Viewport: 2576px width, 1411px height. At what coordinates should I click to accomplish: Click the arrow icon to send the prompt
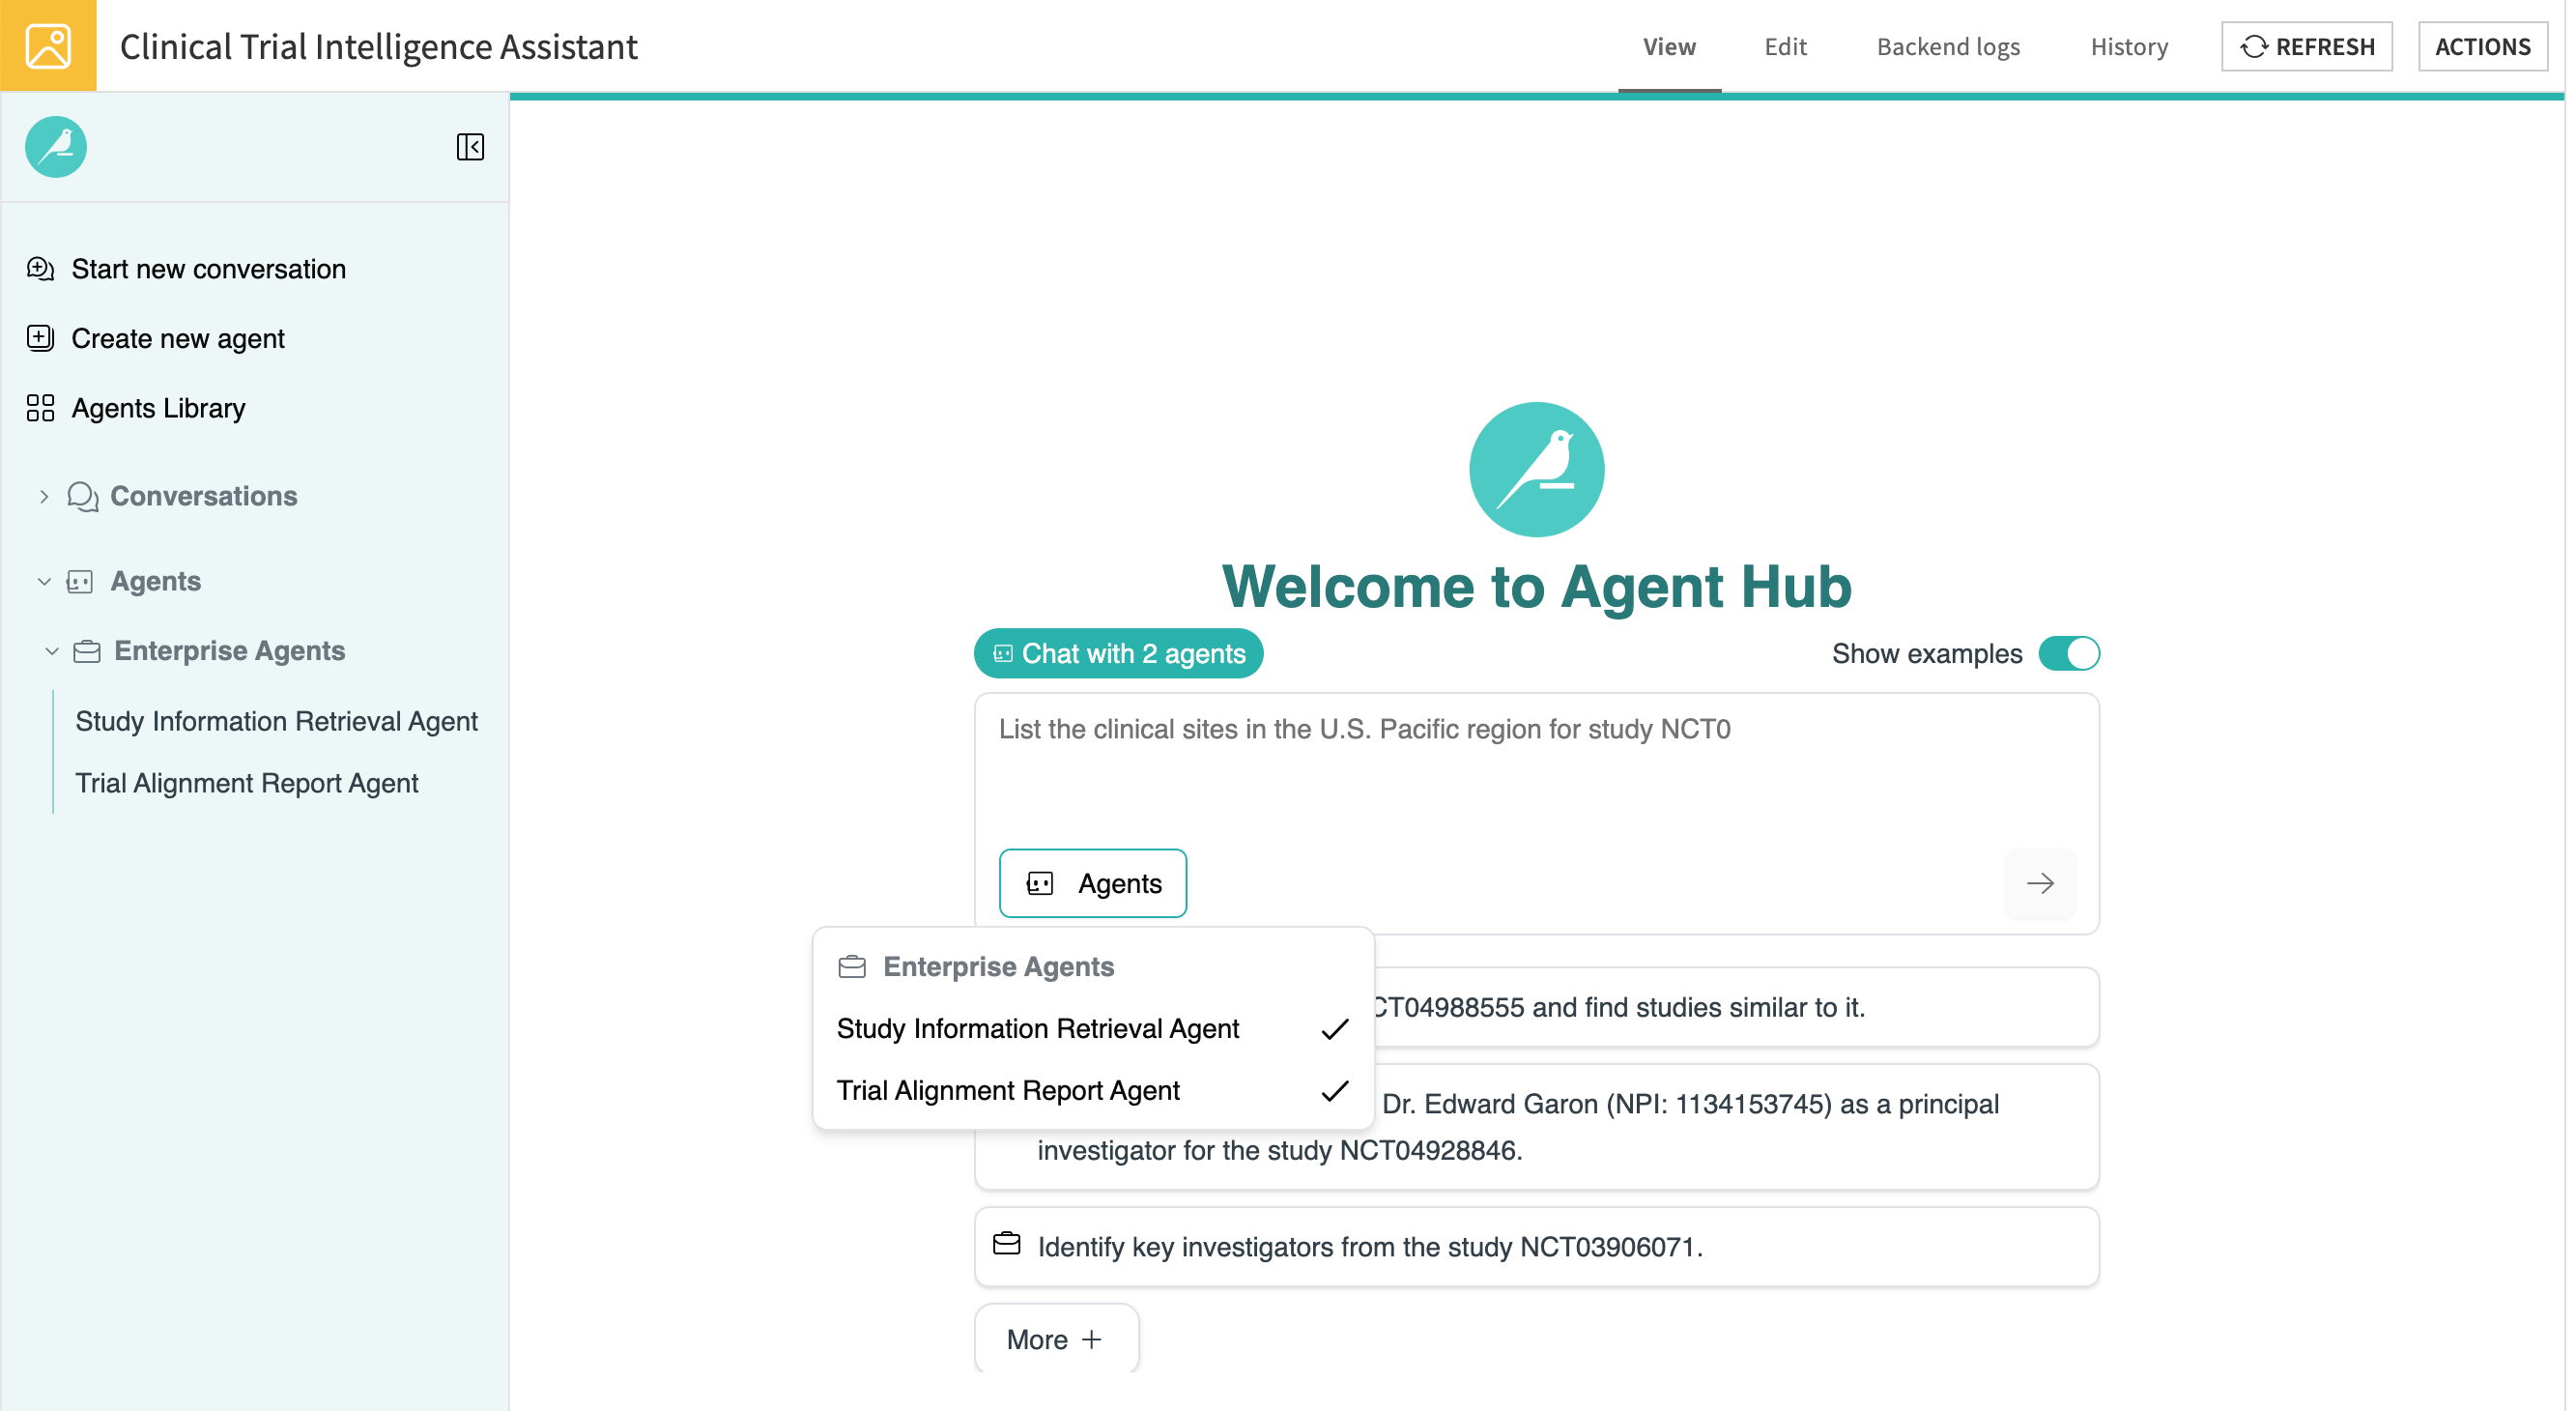(x=2040, y=883)
